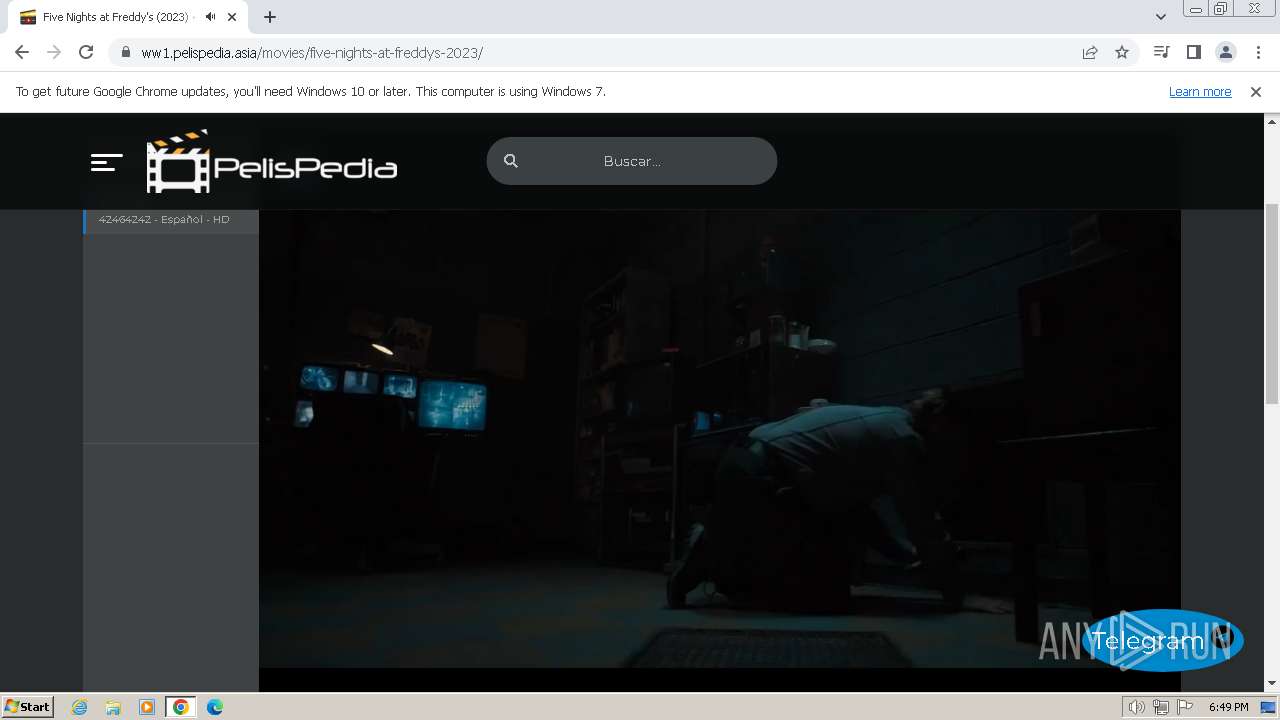Click the PelisPedia logo

(x=271, y=161)
